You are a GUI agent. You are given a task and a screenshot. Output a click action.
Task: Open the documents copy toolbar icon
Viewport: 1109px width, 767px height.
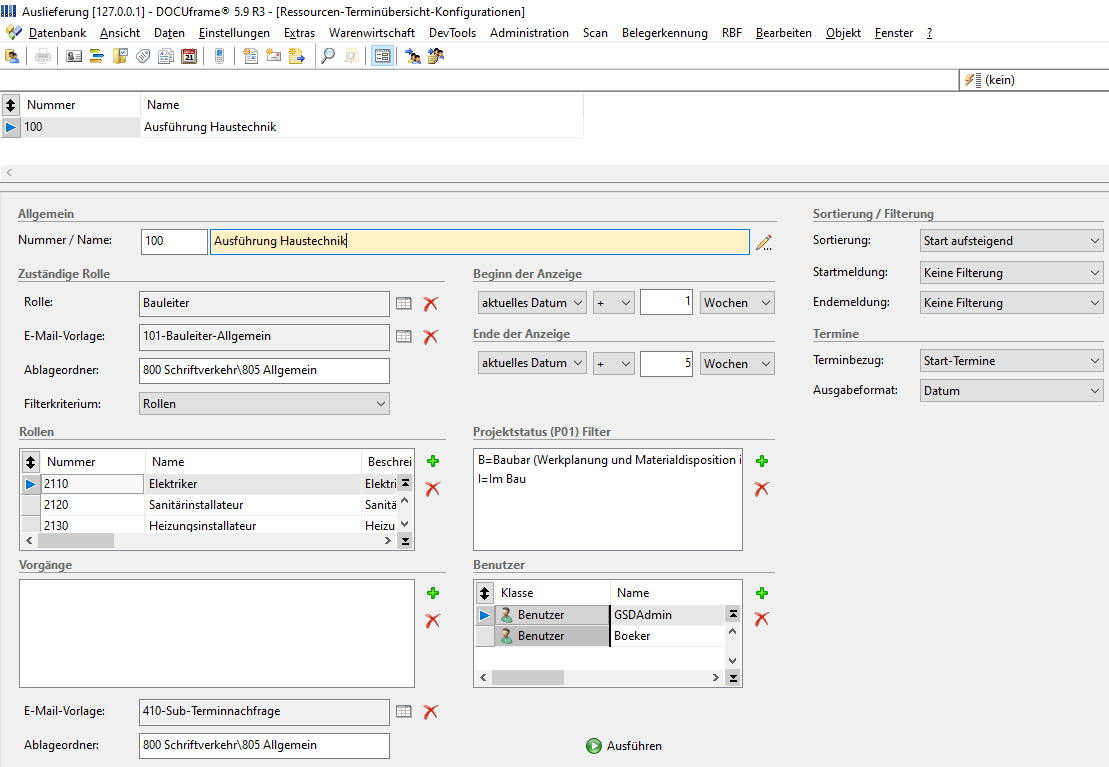(166, 57)
